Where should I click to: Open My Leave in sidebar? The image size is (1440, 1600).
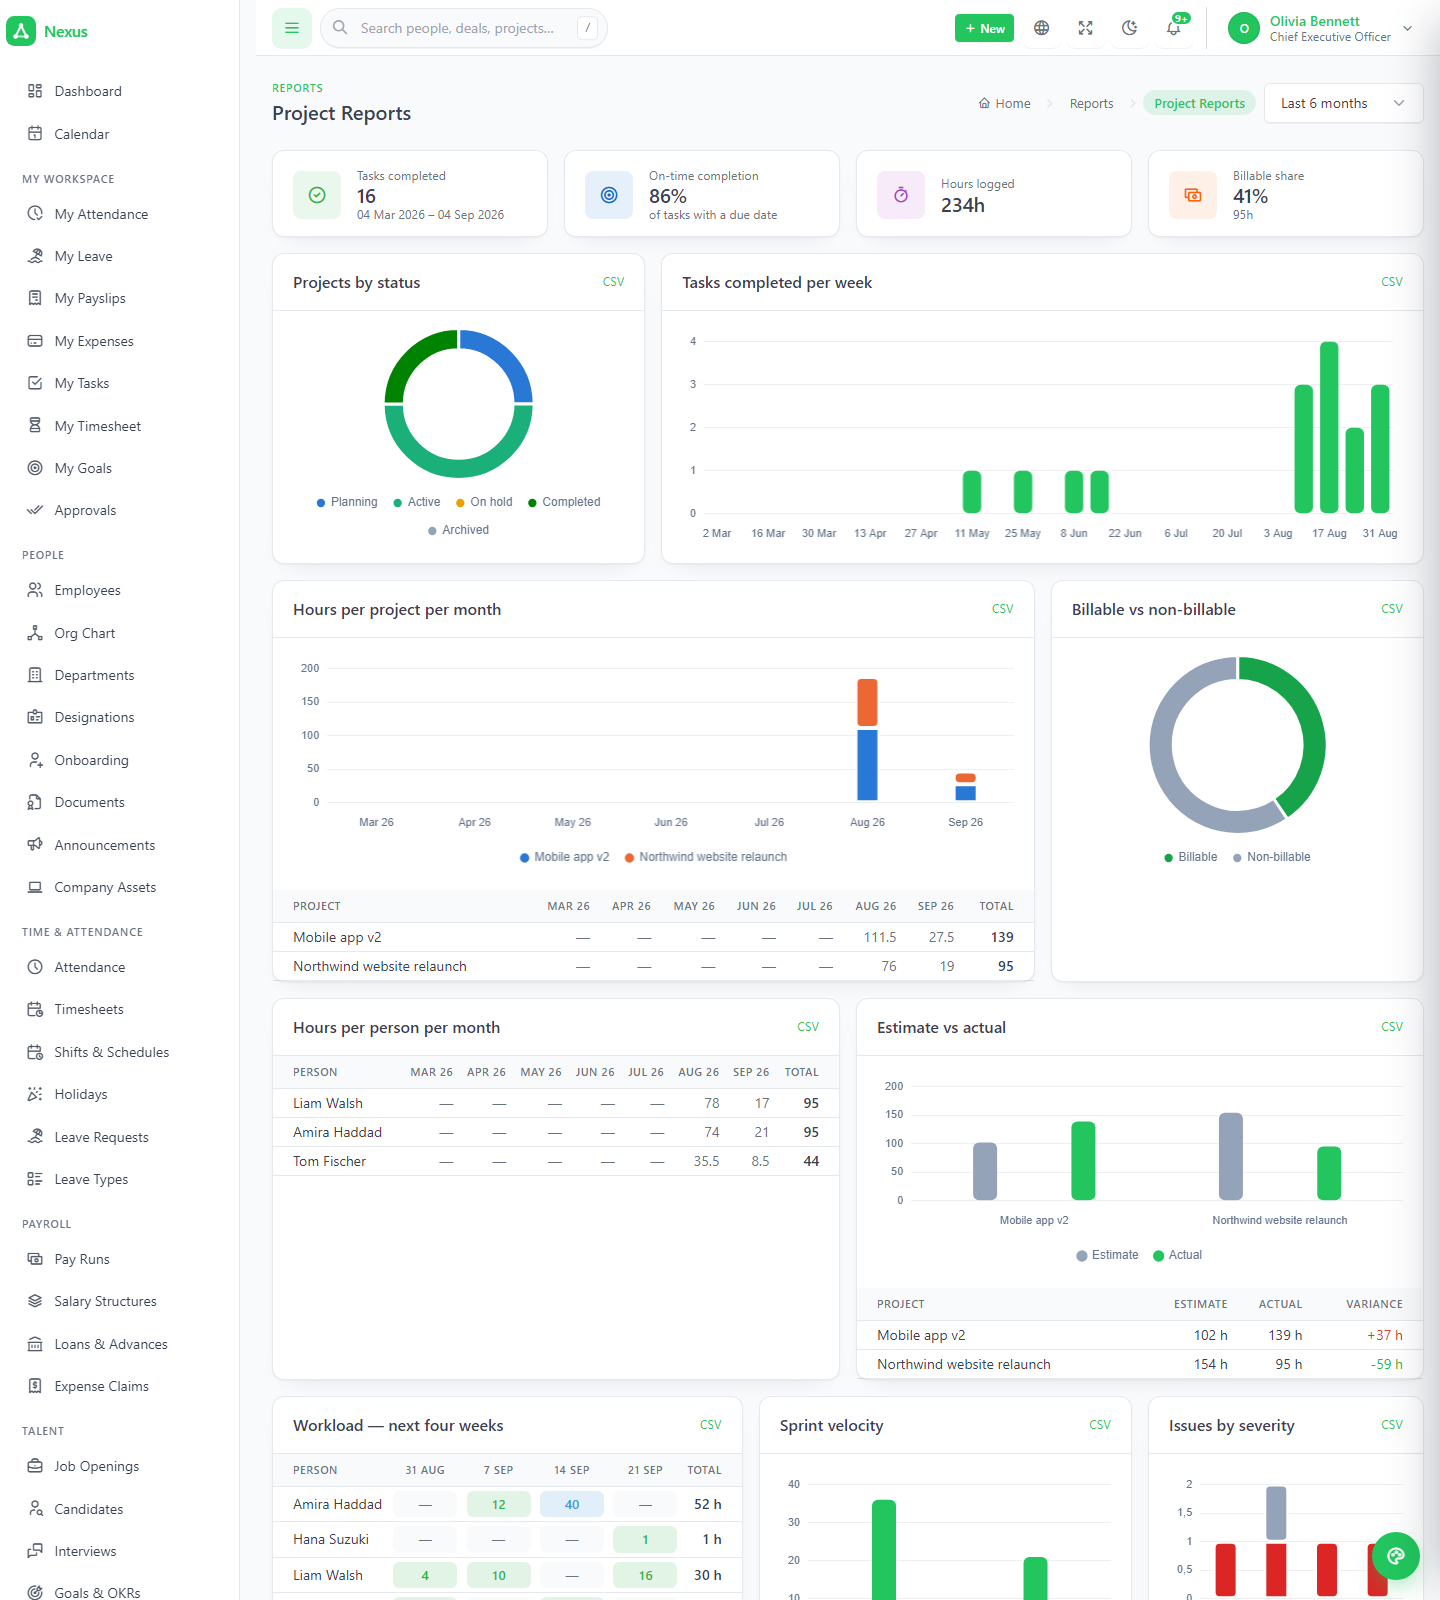[x=83, y=256]
